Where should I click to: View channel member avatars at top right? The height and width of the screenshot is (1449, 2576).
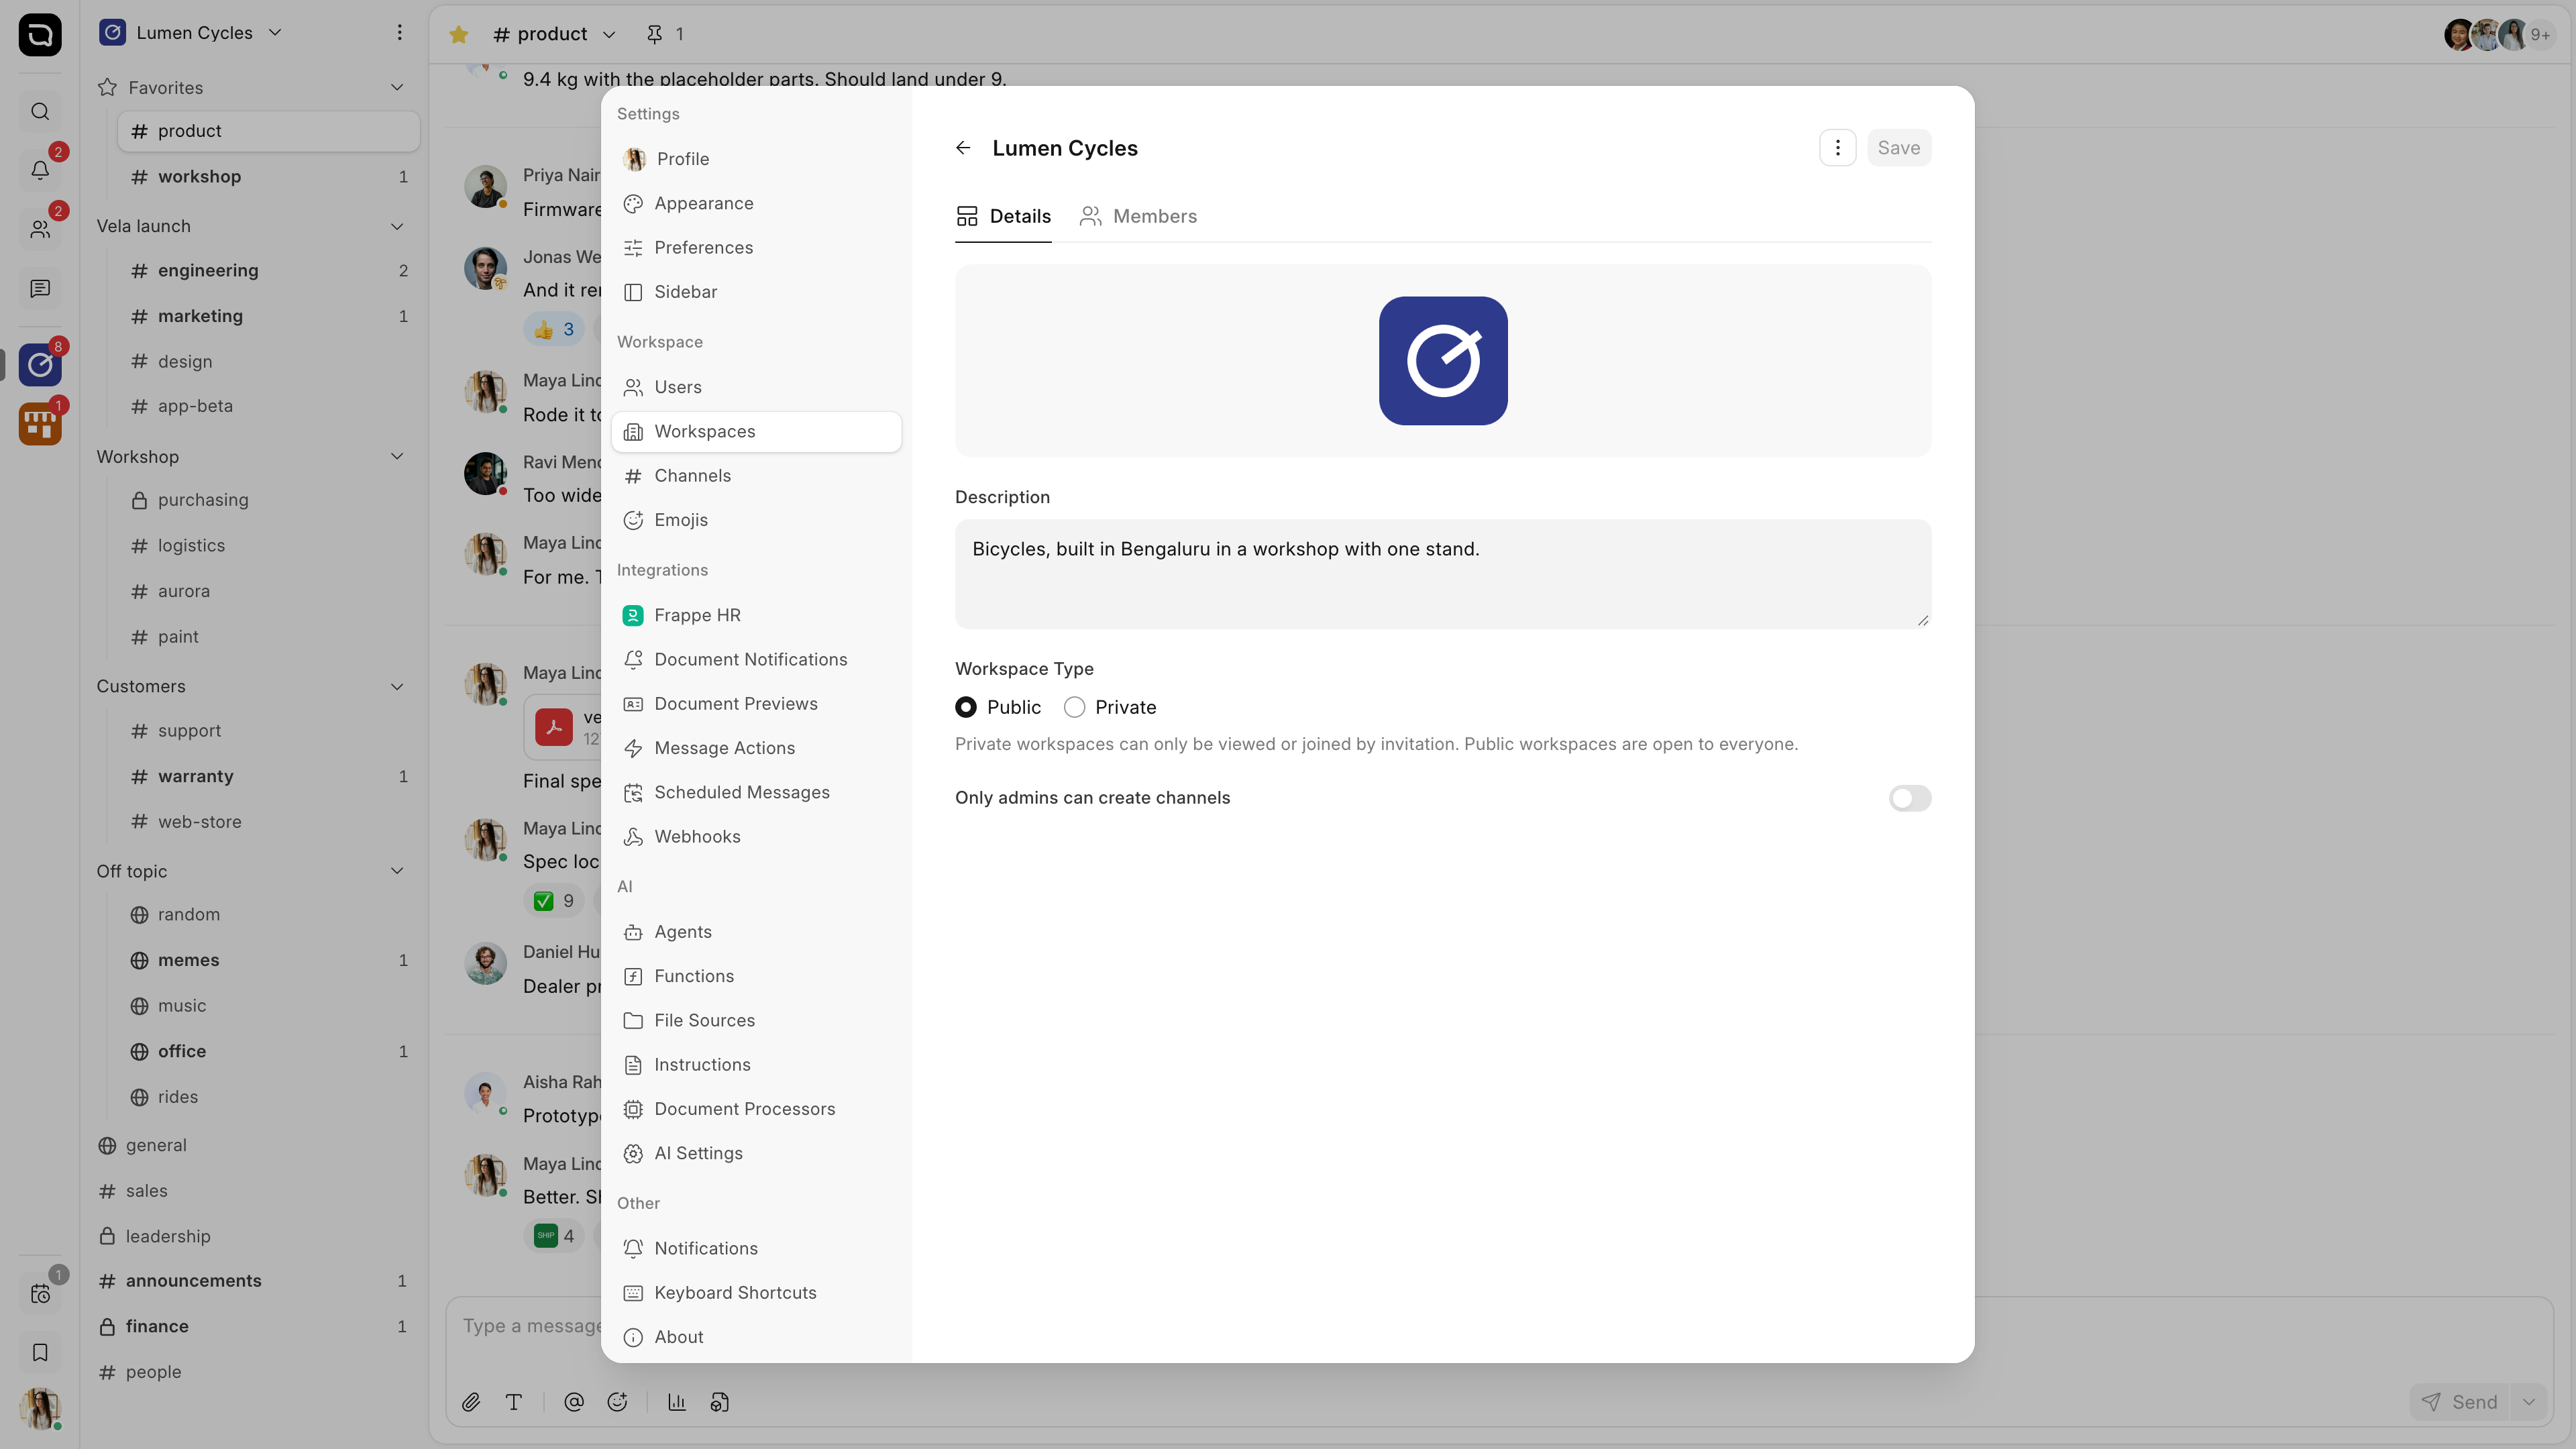coord(2500,34)
